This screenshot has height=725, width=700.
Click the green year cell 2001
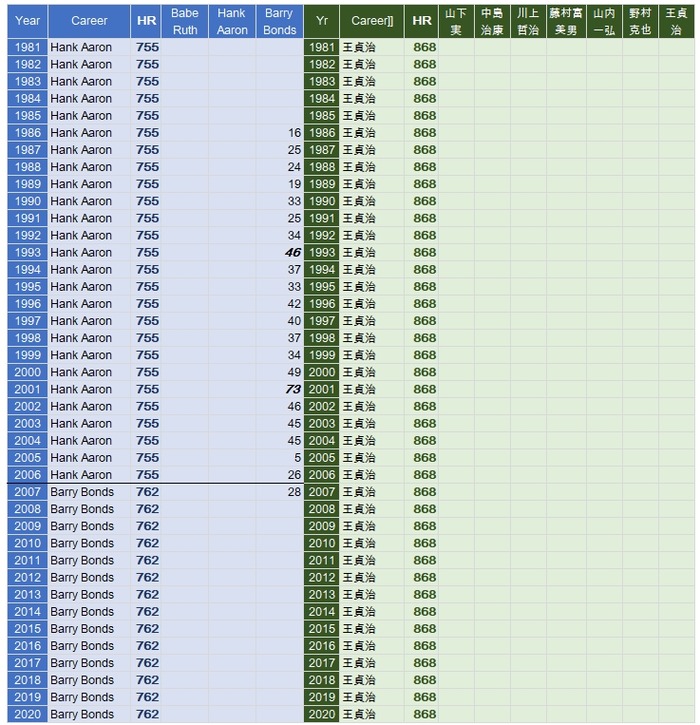click(x=322, y=389)
